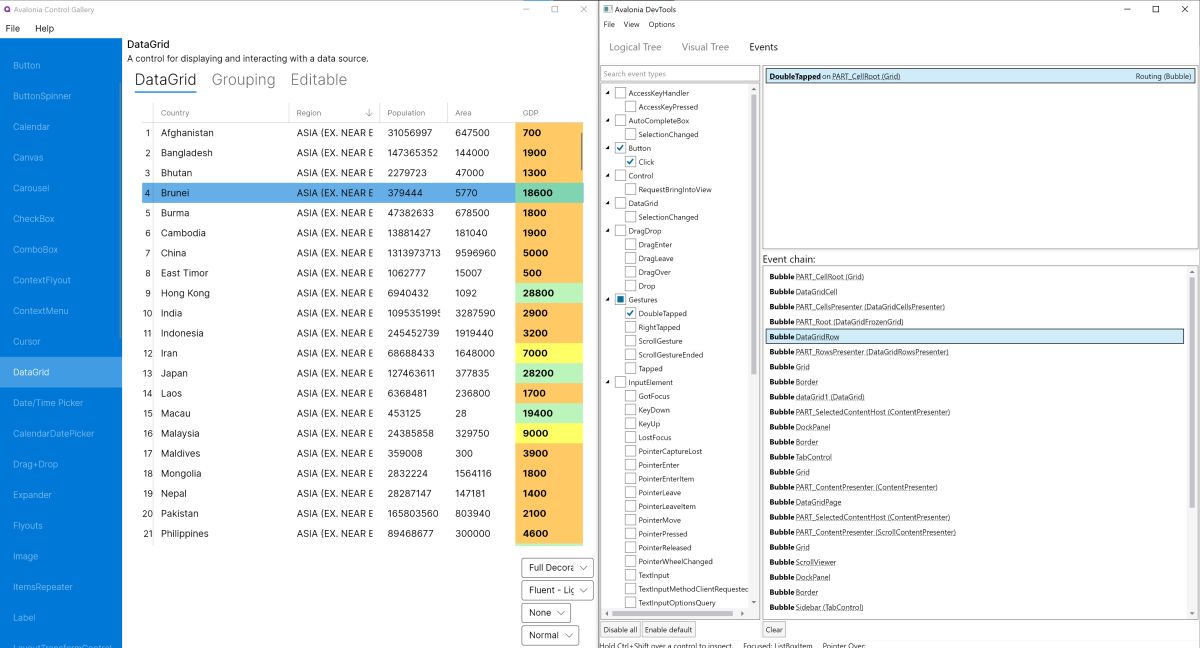Screen dimensions: 1200x648
Task: Open the File menu in Control Gallery
Action: (13, 28)
